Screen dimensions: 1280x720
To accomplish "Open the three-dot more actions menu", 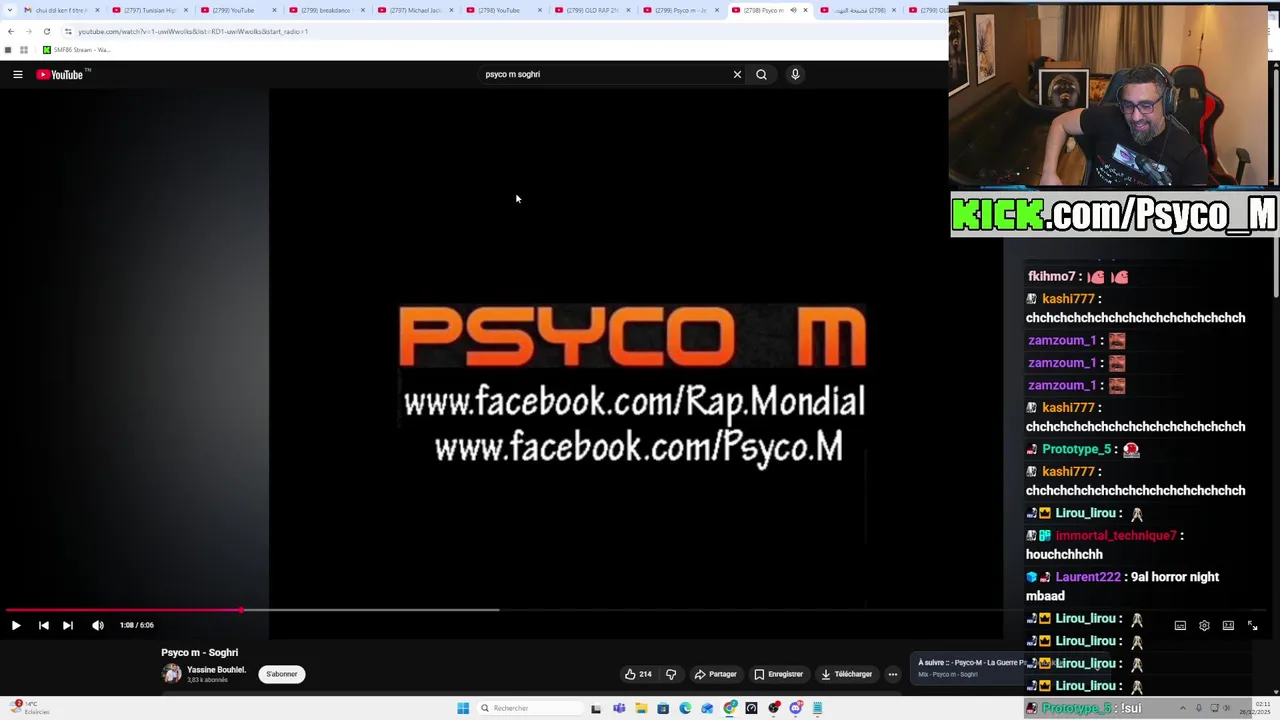I will [893, 674].
